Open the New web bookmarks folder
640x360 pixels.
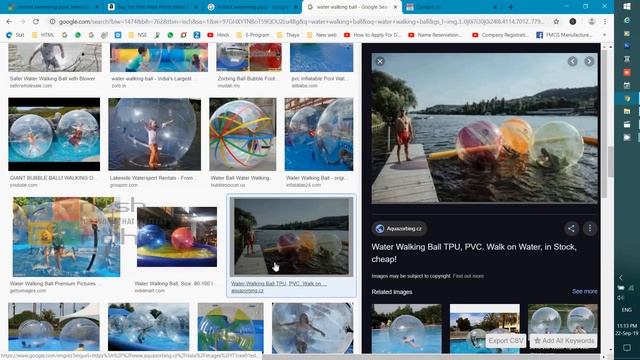pos(322,35)
